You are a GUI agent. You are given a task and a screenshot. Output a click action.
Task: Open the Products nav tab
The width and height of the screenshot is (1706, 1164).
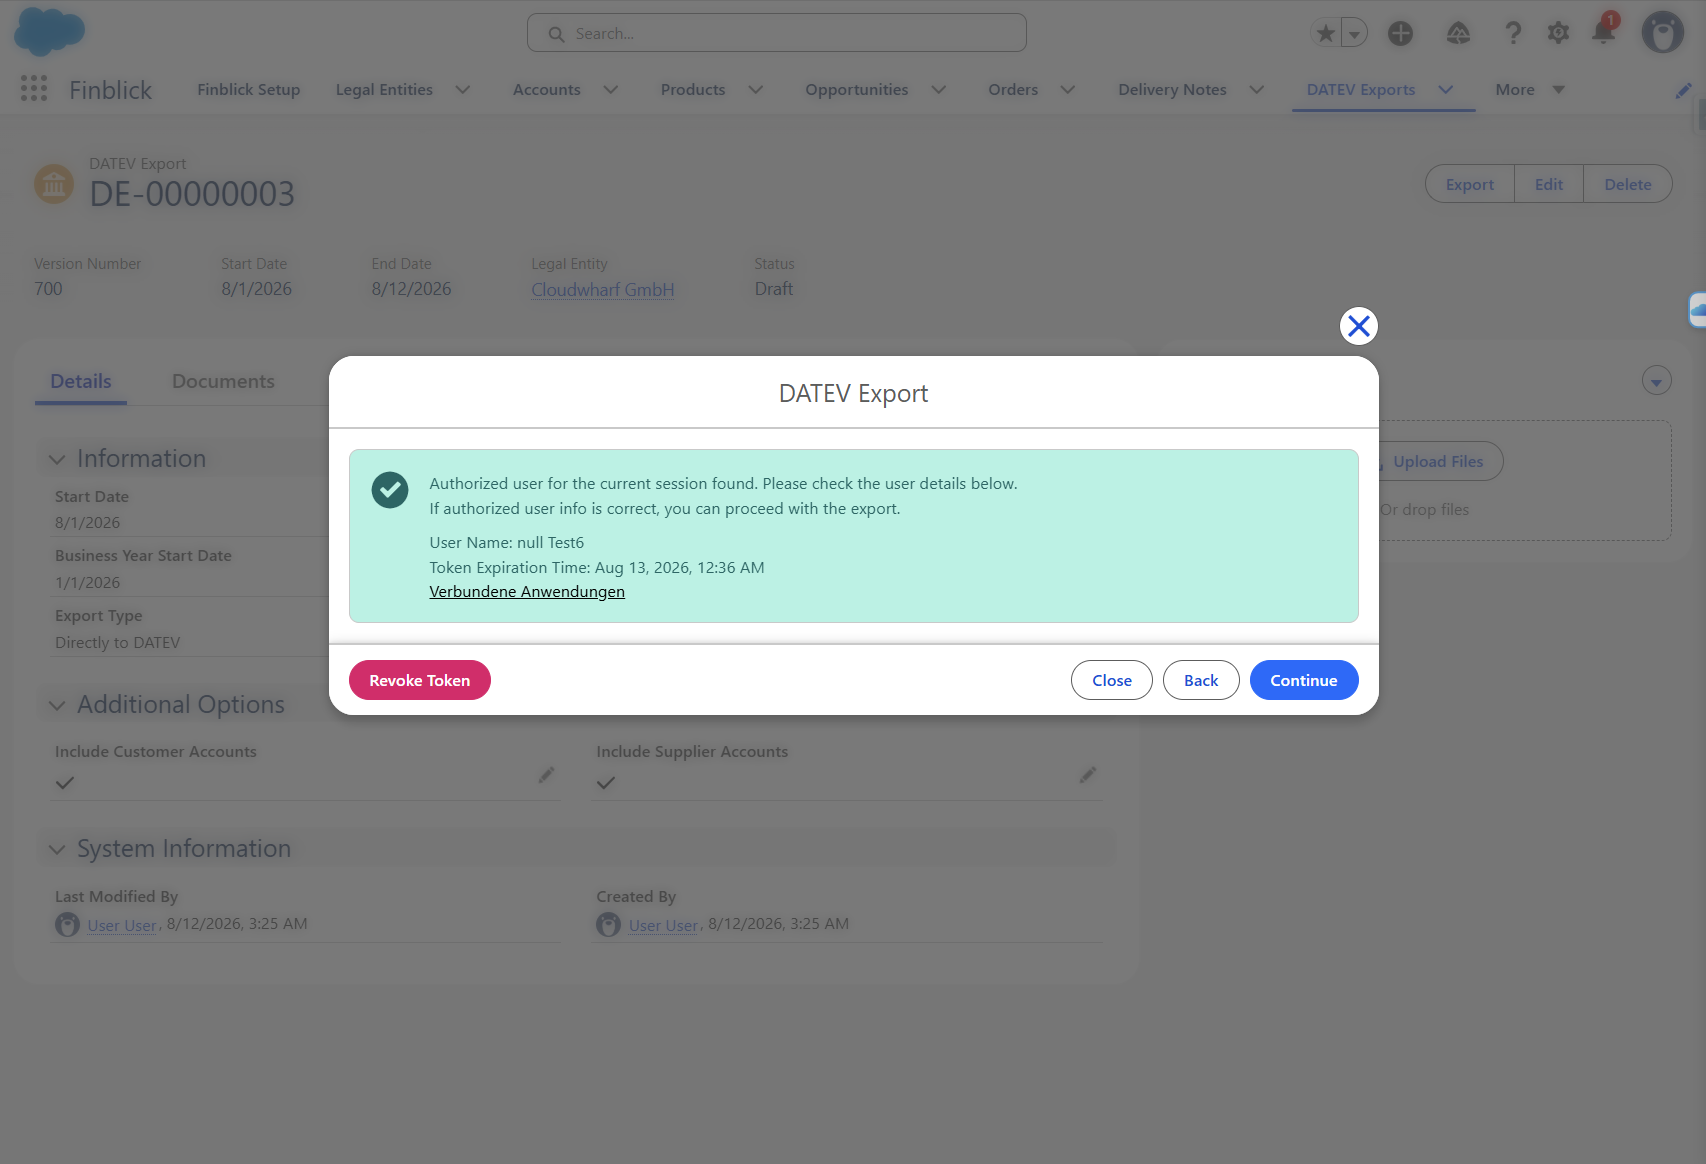(693, 90)
